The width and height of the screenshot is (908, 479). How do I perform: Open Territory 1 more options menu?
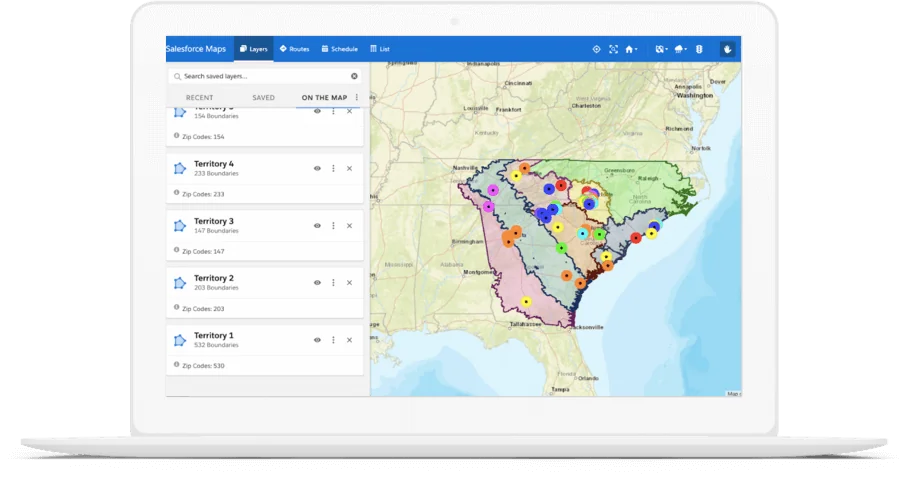[333, 340]
